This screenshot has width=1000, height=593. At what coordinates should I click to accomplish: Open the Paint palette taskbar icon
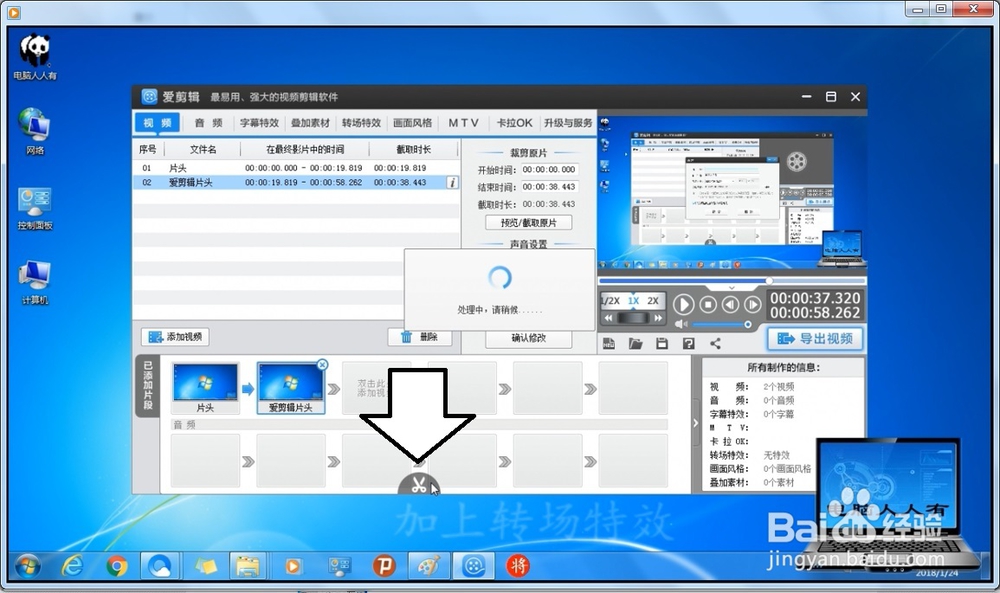(429, 566)
